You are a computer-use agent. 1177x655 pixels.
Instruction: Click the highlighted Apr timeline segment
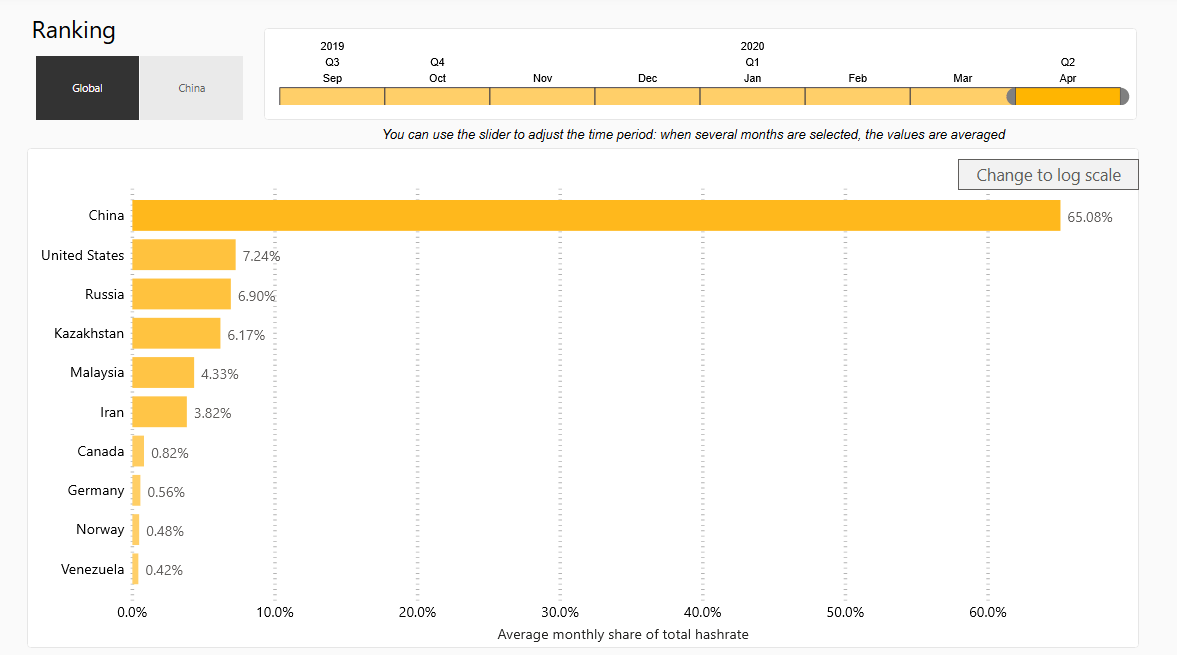[1067, 96]
